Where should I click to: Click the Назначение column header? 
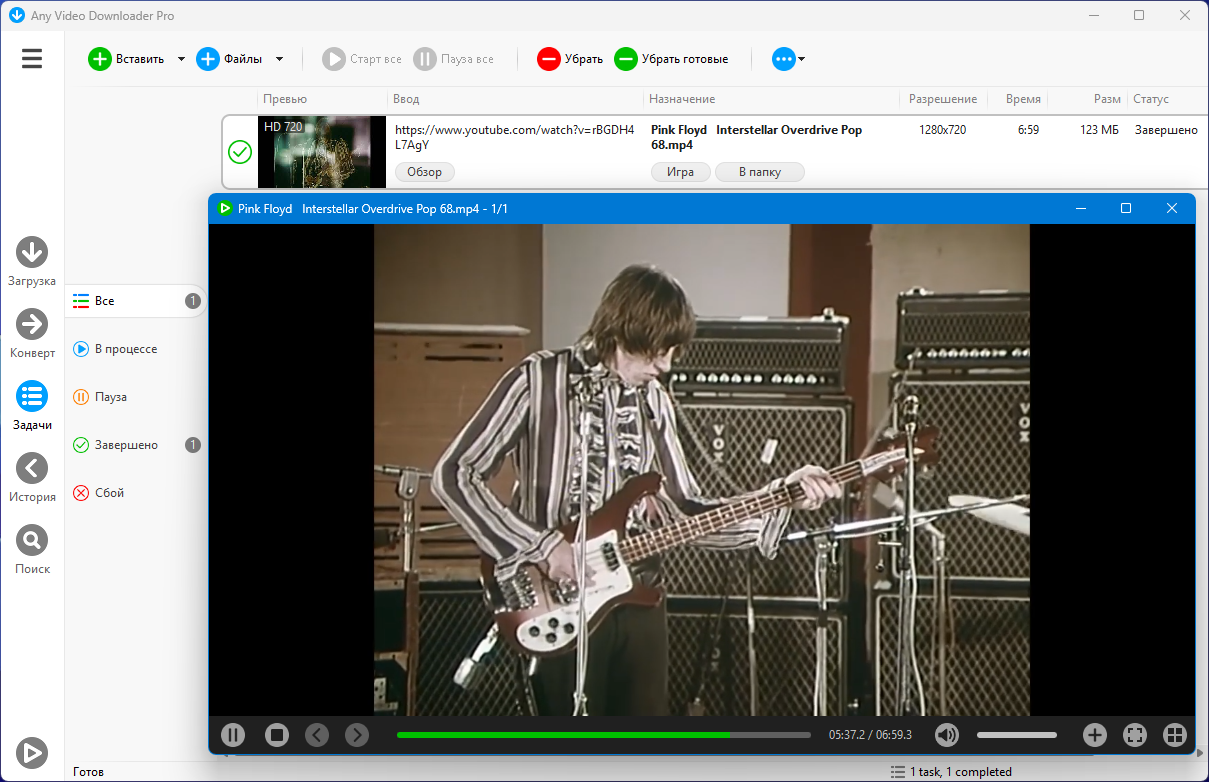682,99
